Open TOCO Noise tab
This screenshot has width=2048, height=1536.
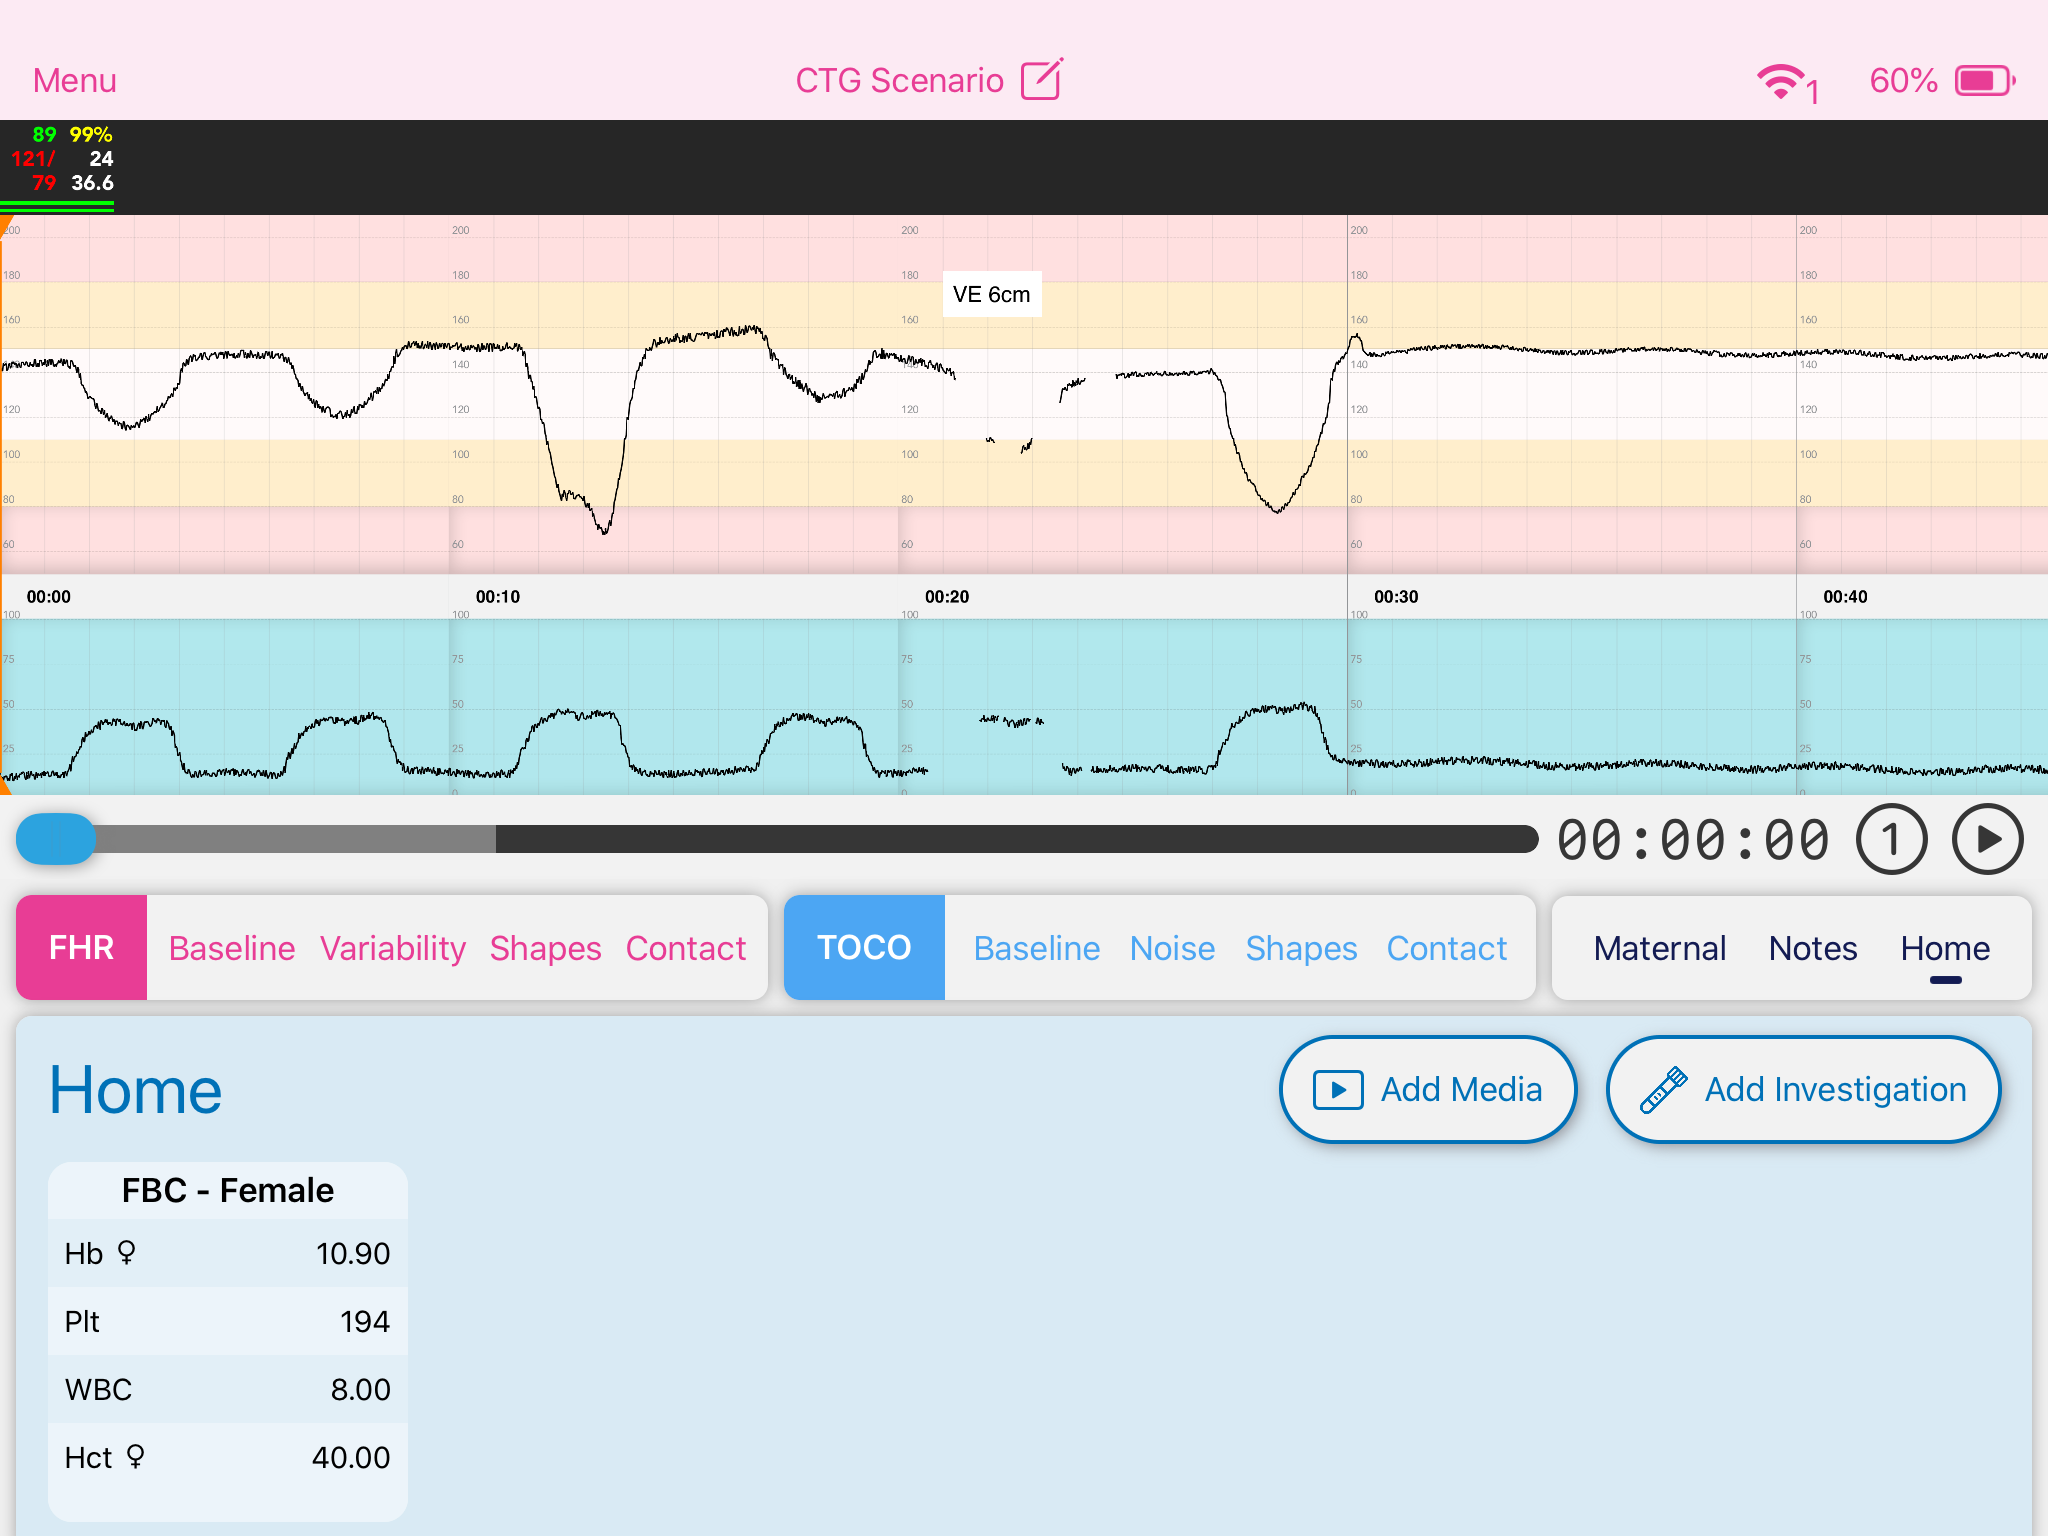point(1172,948)
